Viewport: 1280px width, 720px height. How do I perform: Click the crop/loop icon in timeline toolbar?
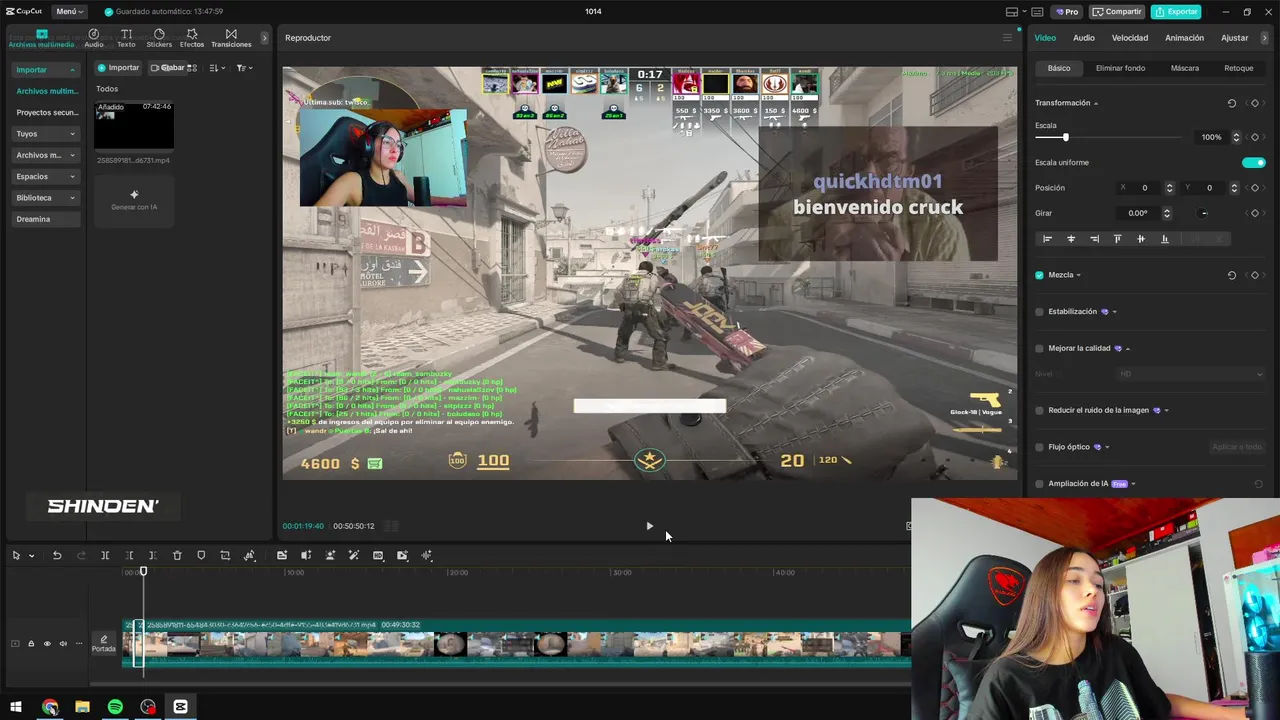225,555
